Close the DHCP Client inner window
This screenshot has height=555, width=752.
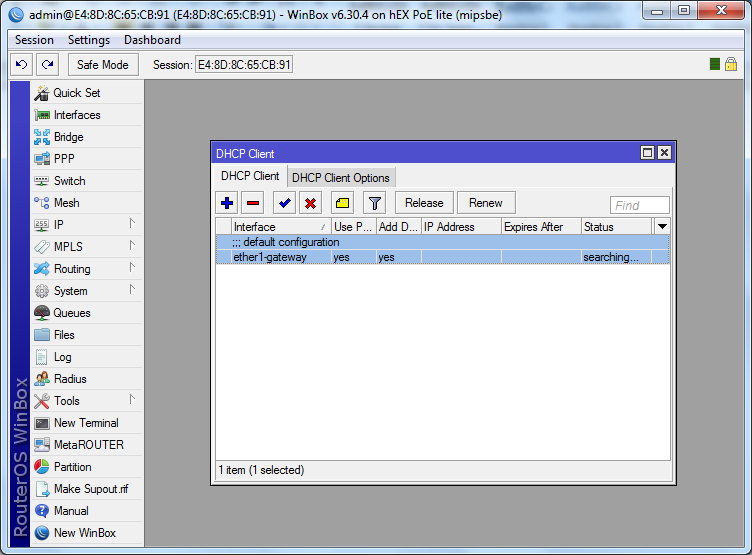tap(664, 153)
